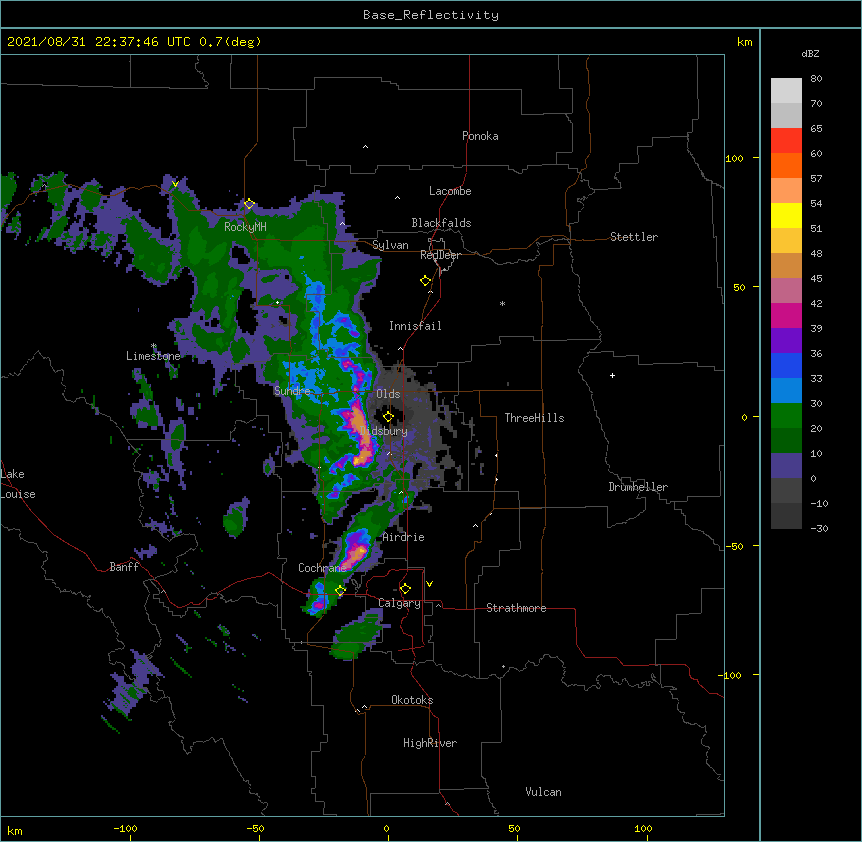The width and height of the screenshot is (862, 842).
Task: Click the 65 value on the dBZ scale
Action: pos(816,129)
